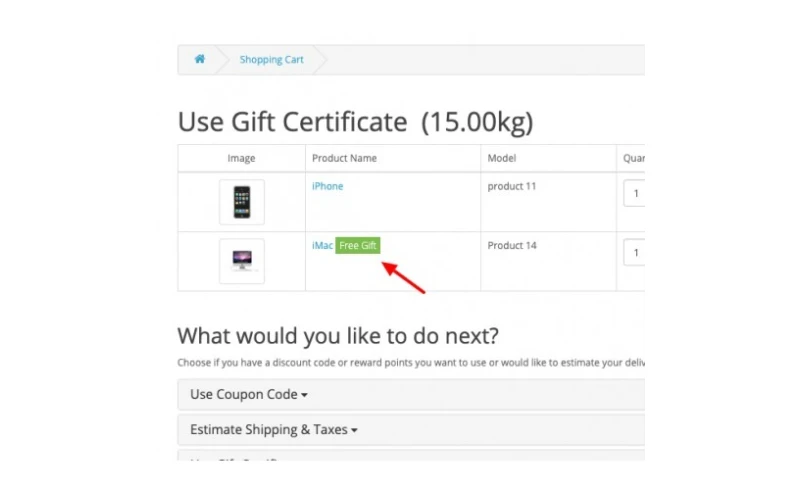
Task: Expand the Estimate Shipping & Taxes panel
Action: tap(269, 430)
